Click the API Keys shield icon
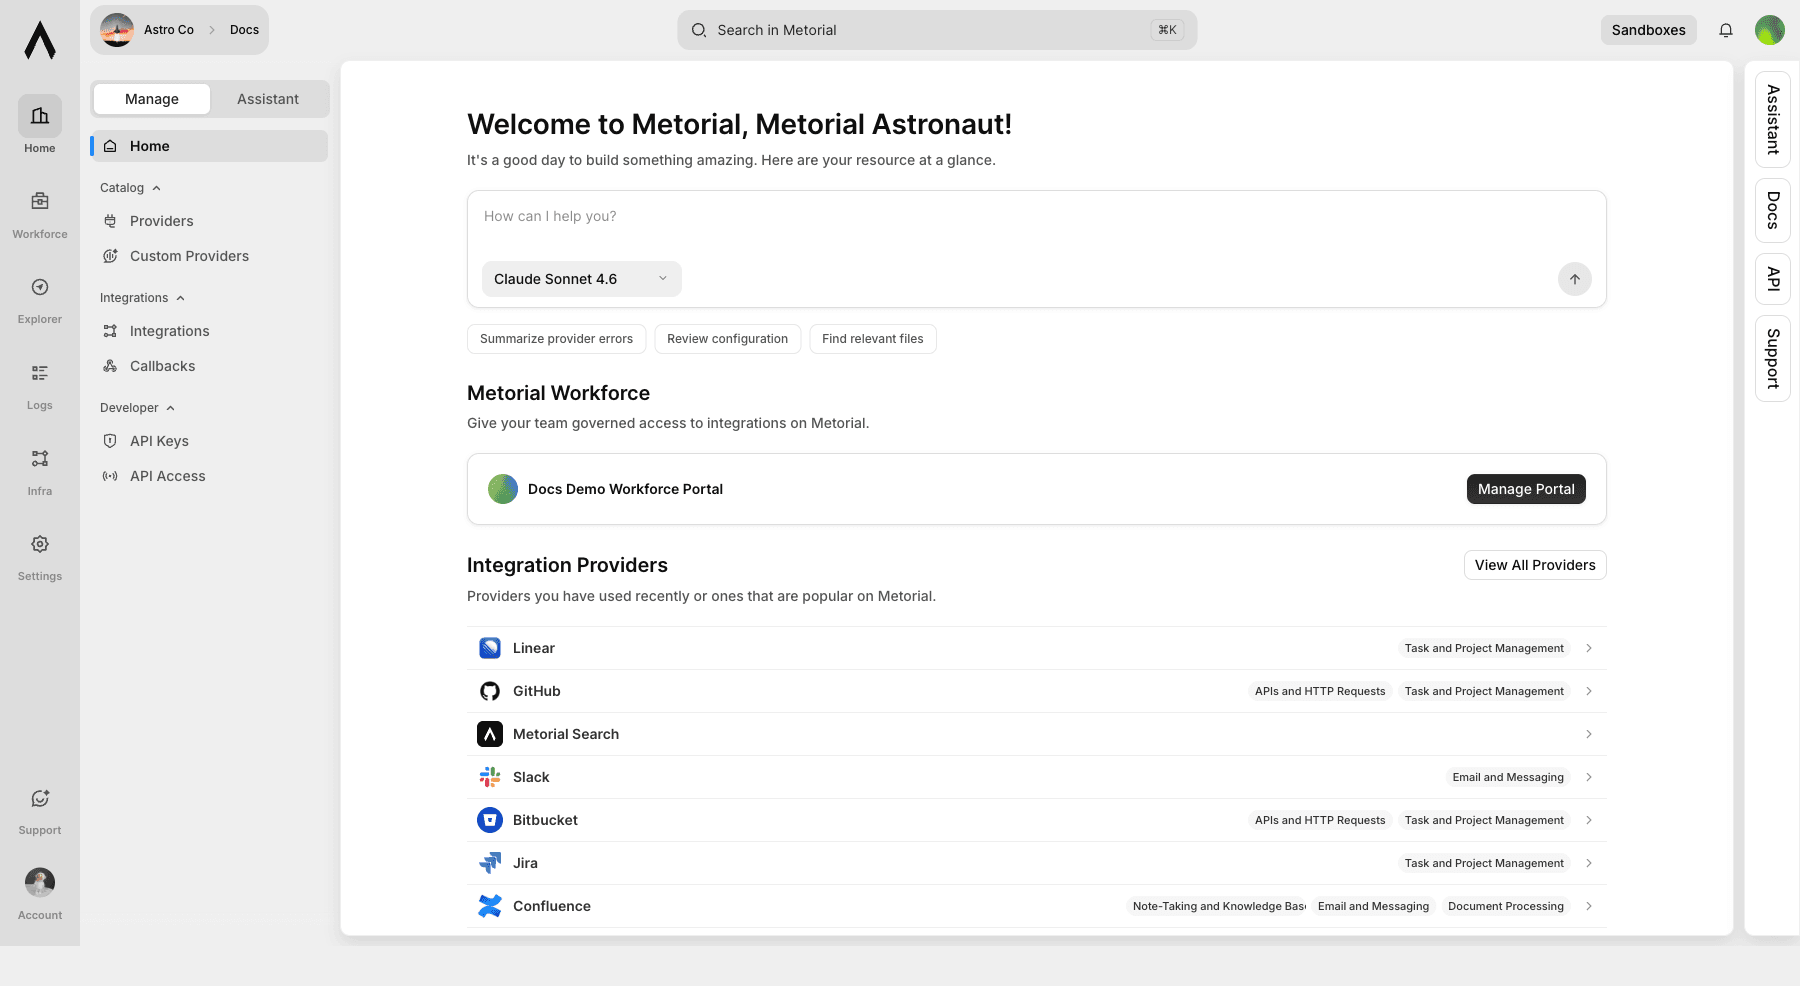 (110, 441)
